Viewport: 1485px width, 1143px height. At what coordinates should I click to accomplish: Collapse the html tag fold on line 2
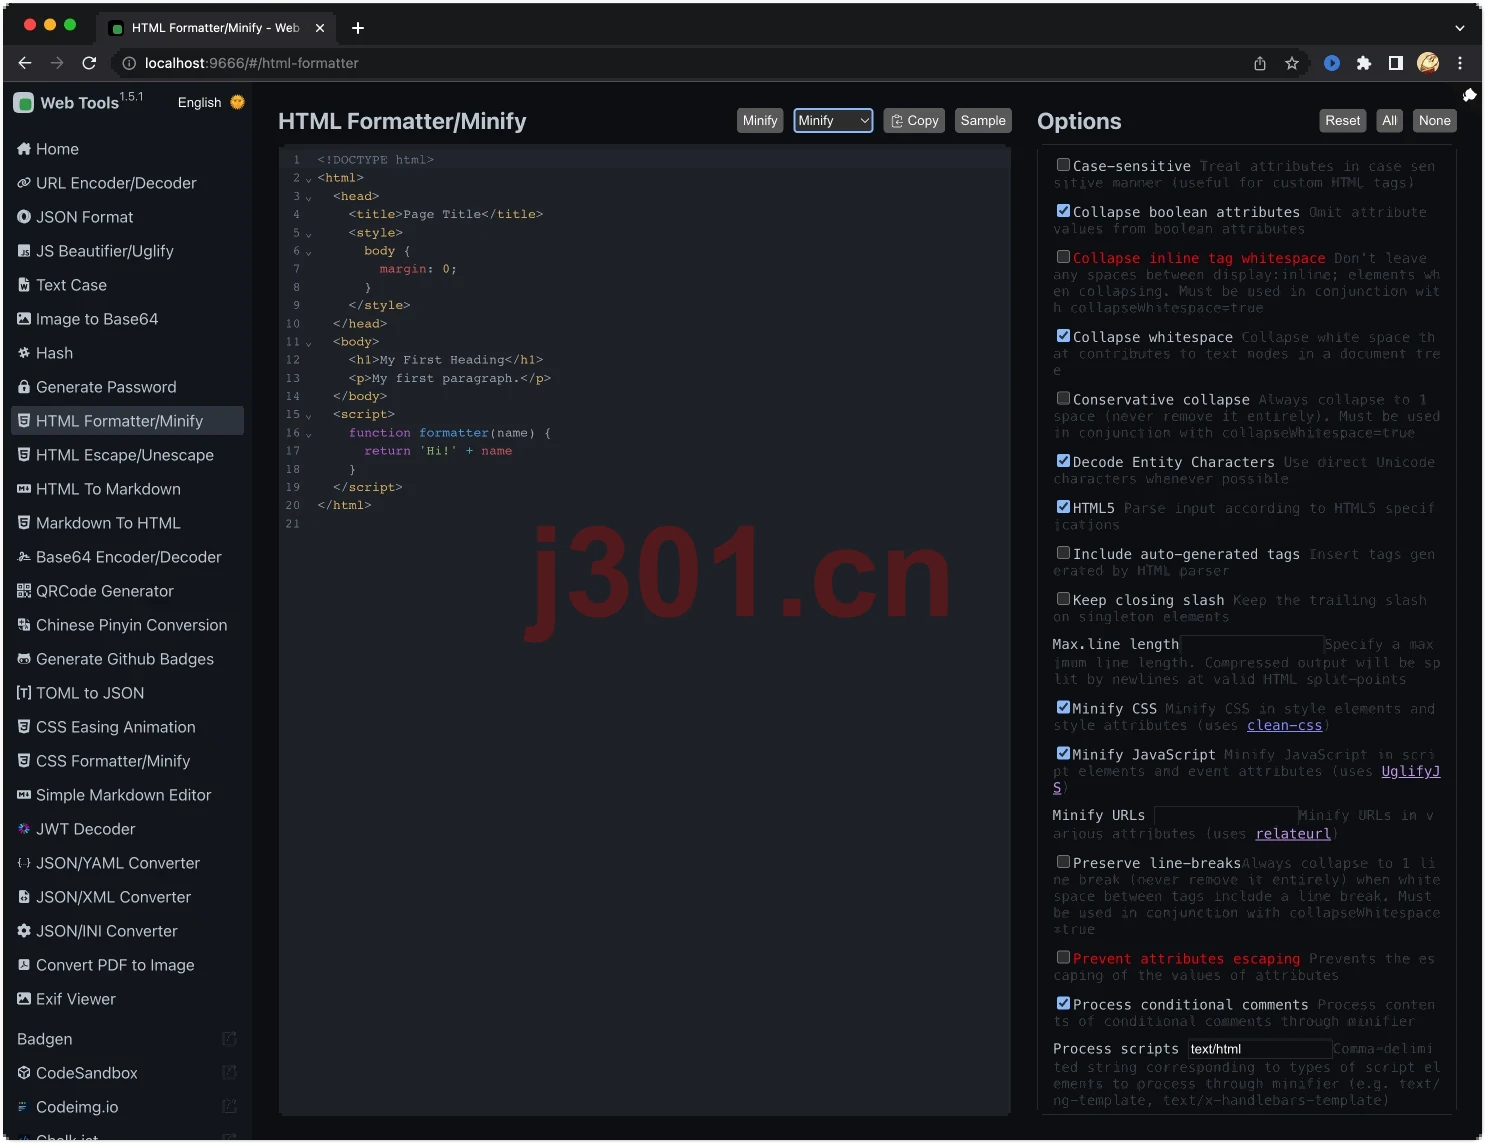(x=308, y=179)
